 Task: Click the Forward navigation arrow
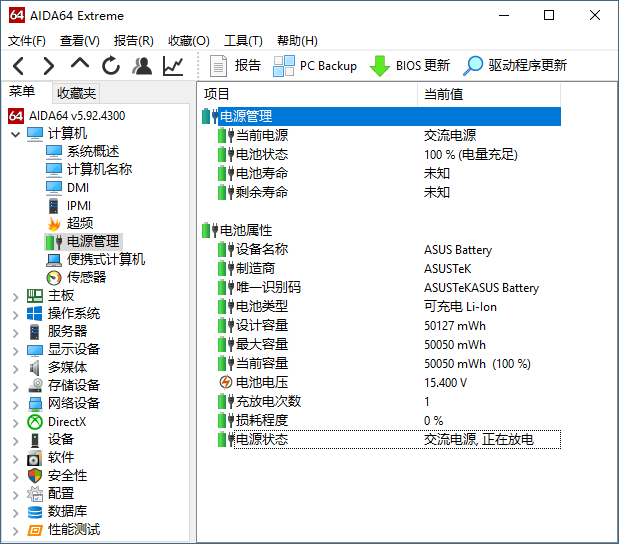[49, 66]
